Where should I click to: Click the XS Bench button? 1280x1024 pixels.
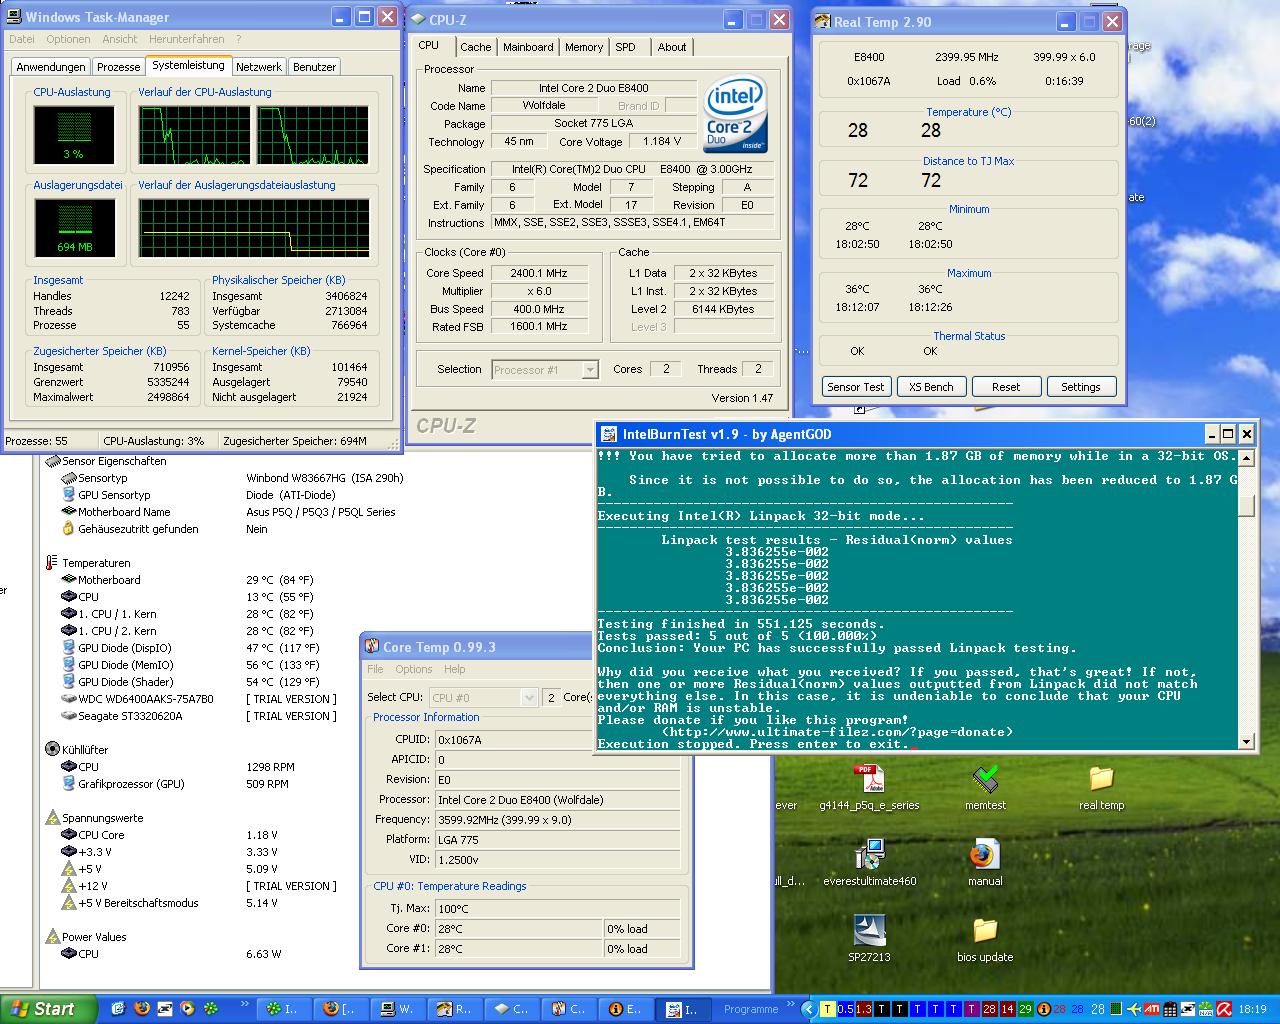(931, 387)
